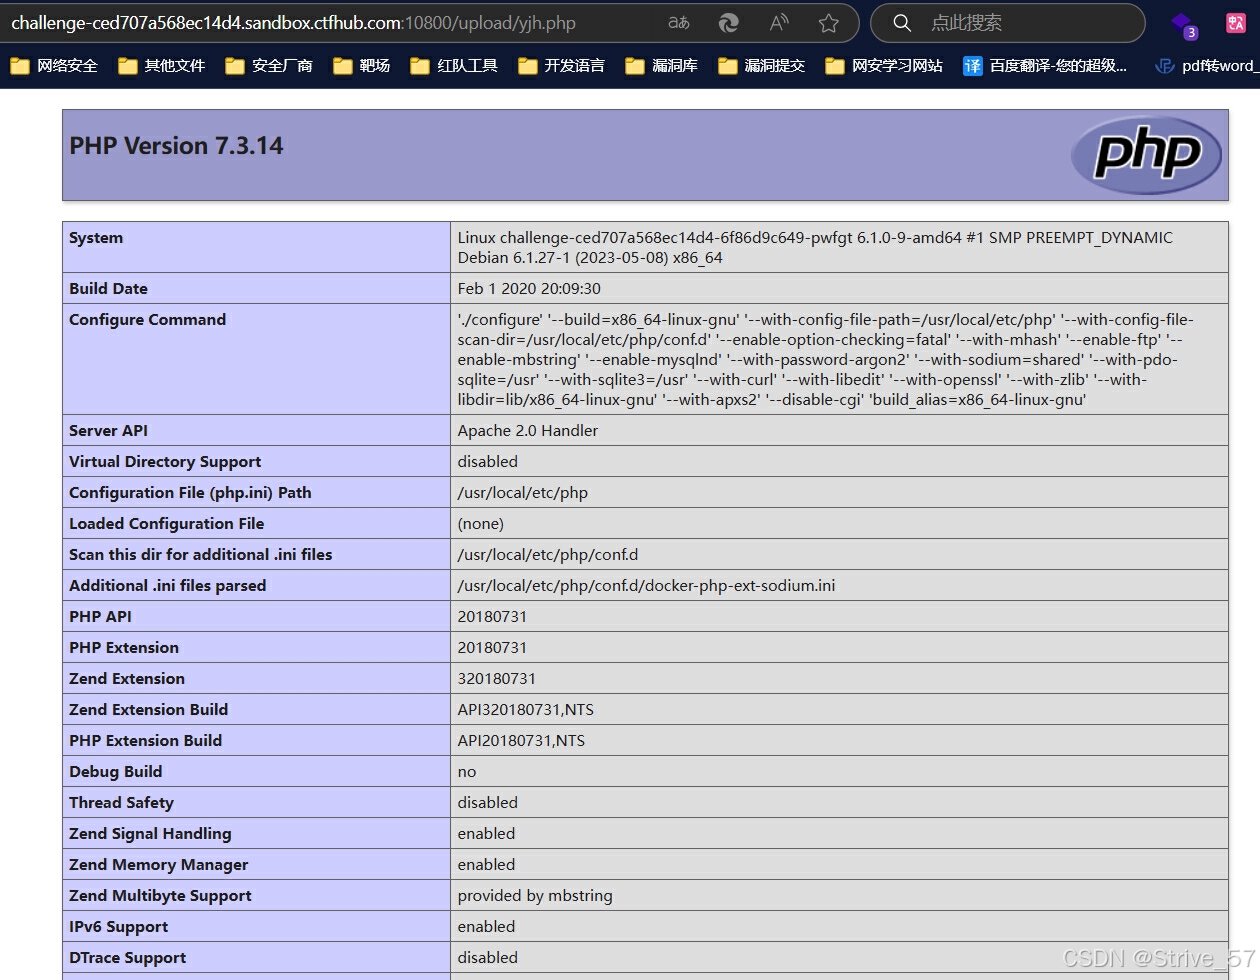
Task: Click the provided by mbstring value
Action: tap(535, 896)
